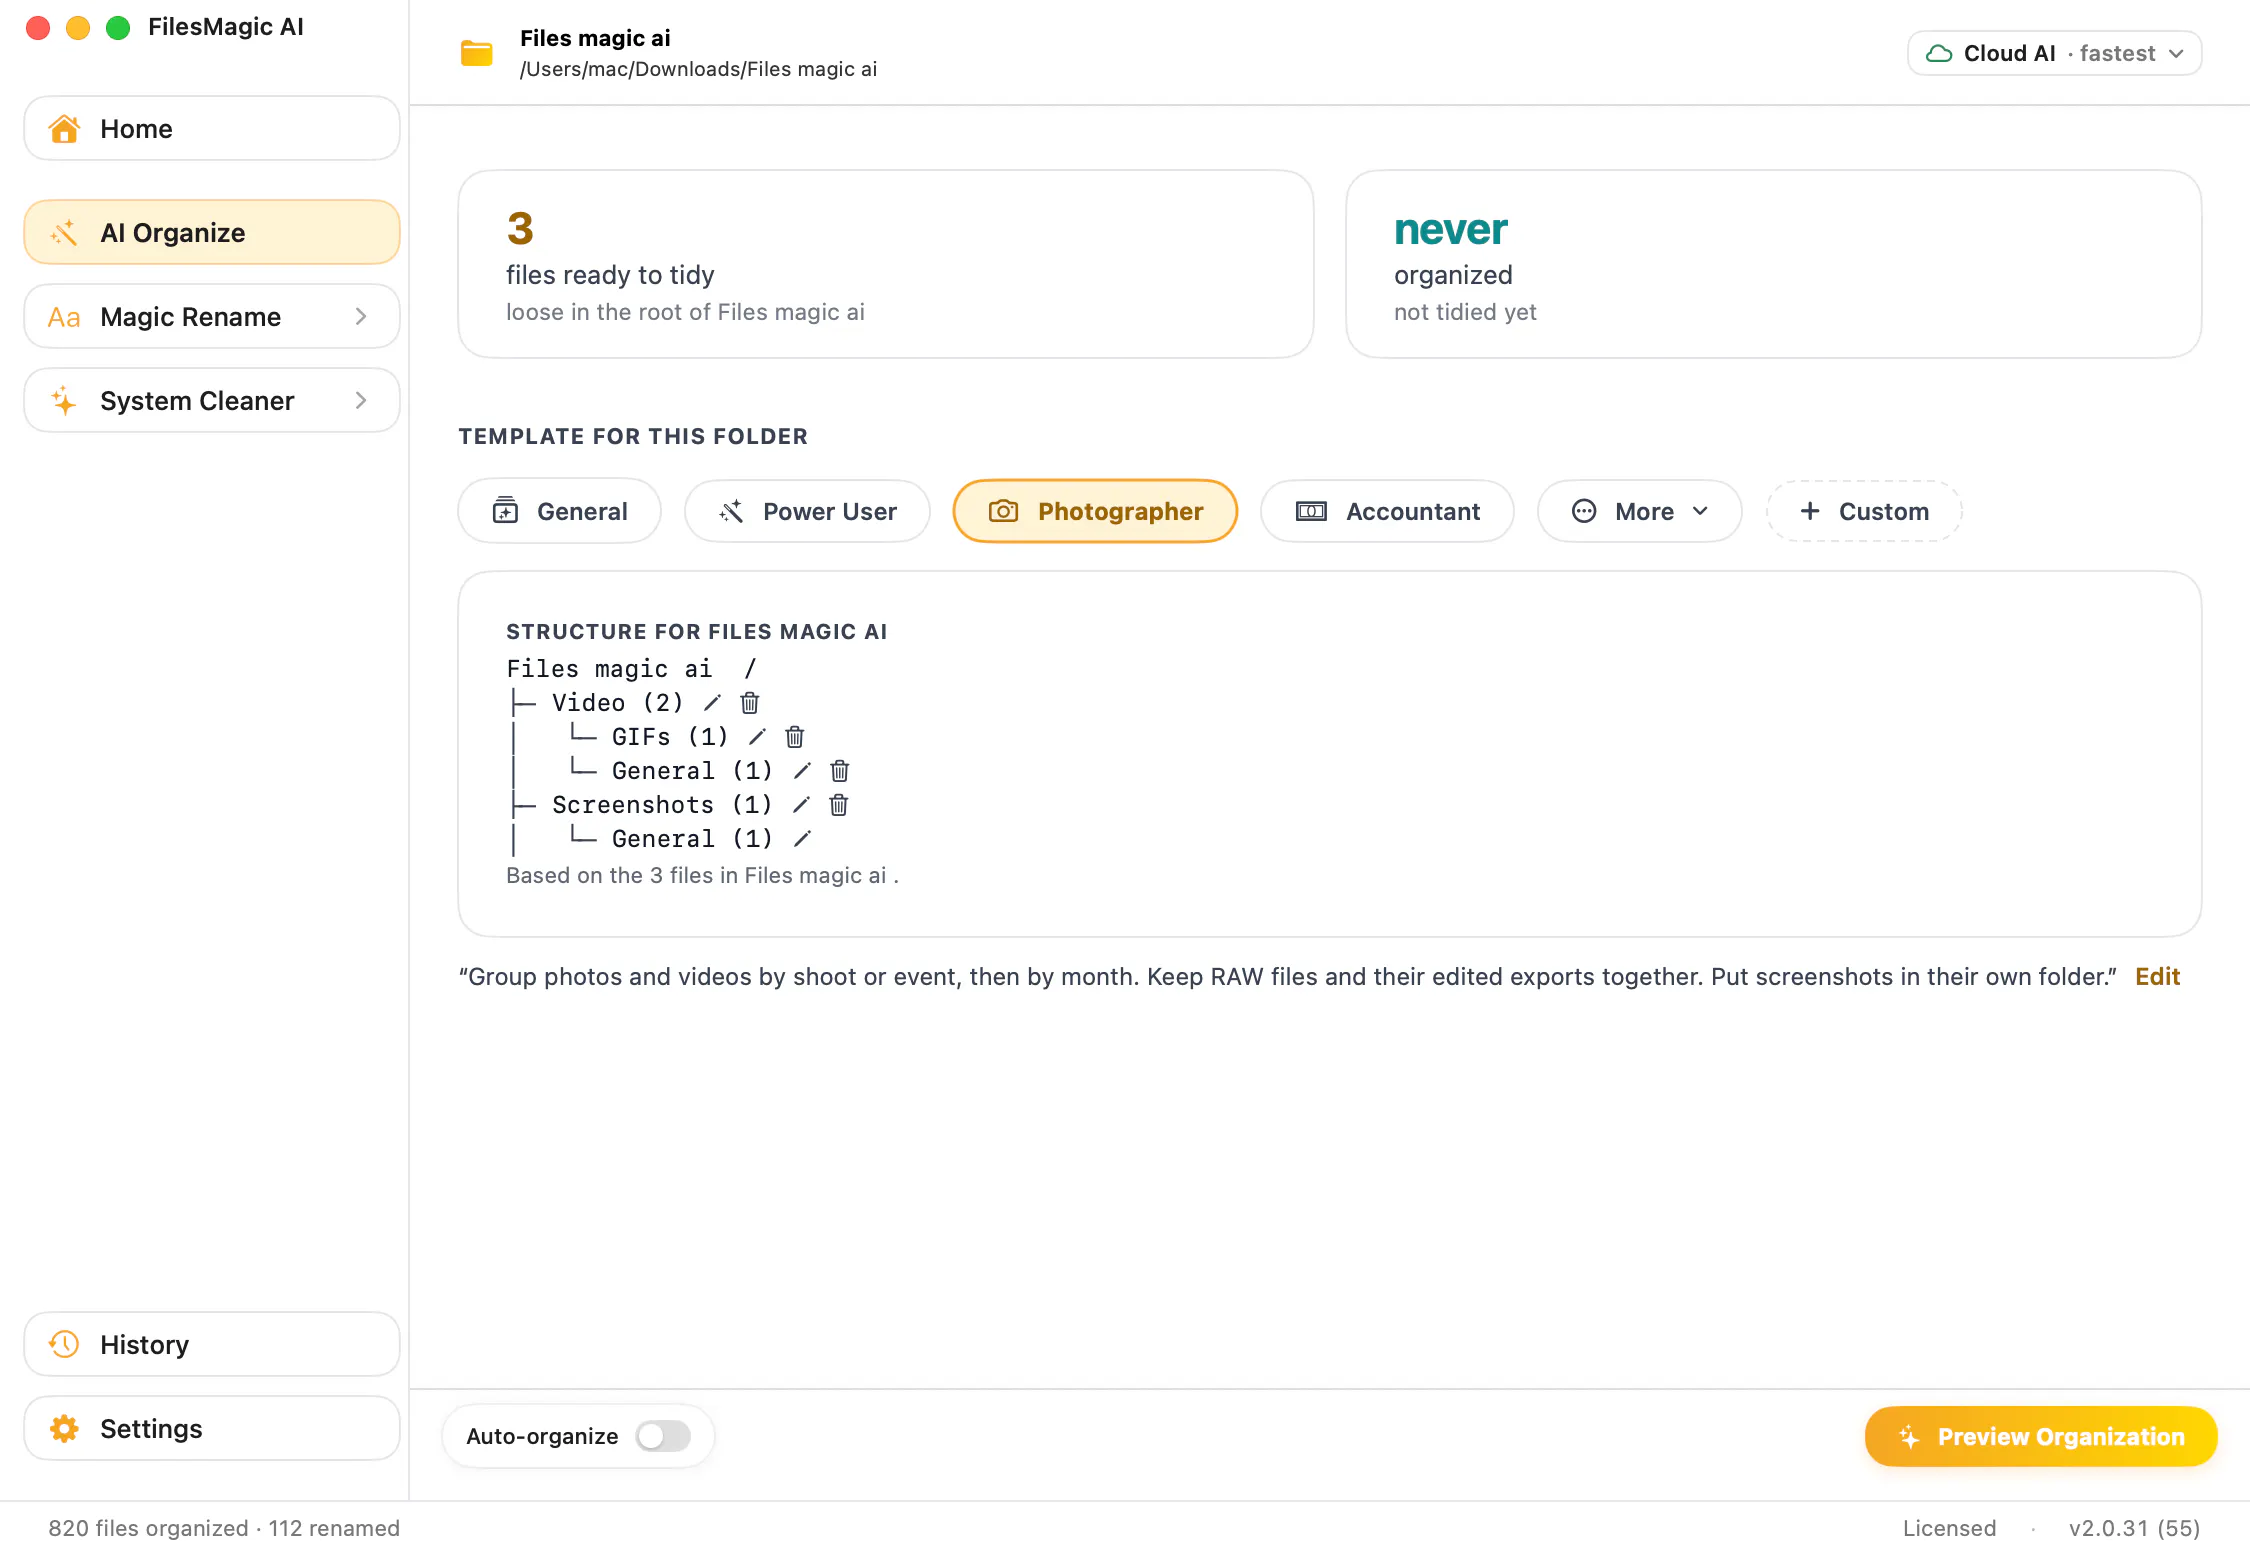
Task: Delete the Screenshots (1) folder
Action: [839, 804]
